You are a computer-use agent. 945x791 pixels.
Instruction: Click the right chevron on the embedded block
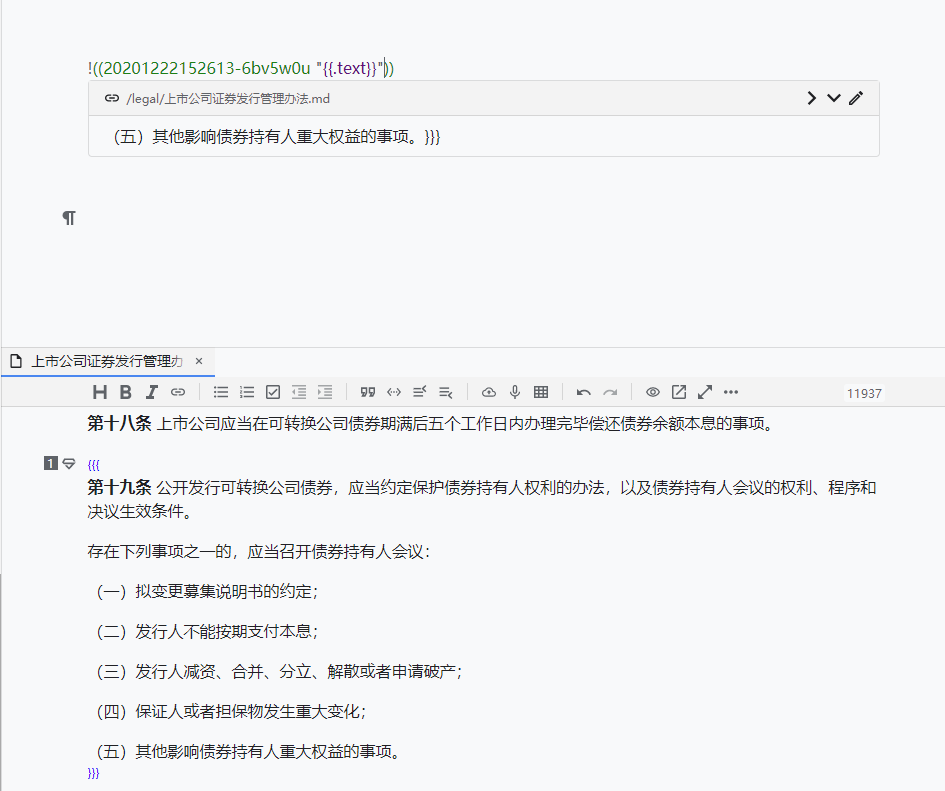click(x=812, y=98)
